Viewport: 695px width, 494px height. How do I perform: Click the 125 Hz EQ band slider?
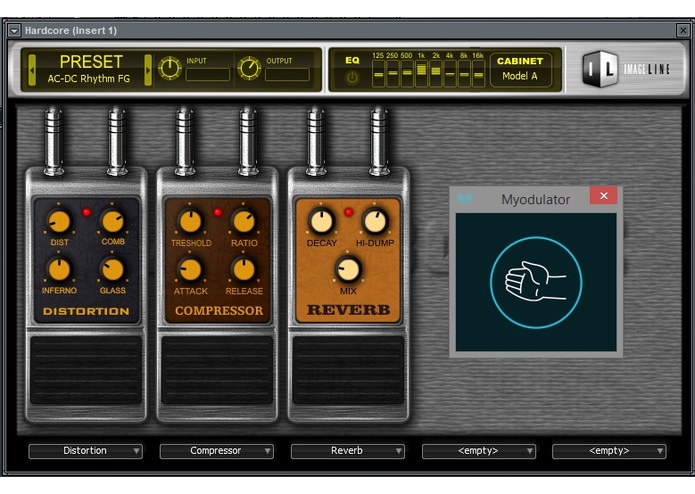pyautogui.click(x=378, y=74)
